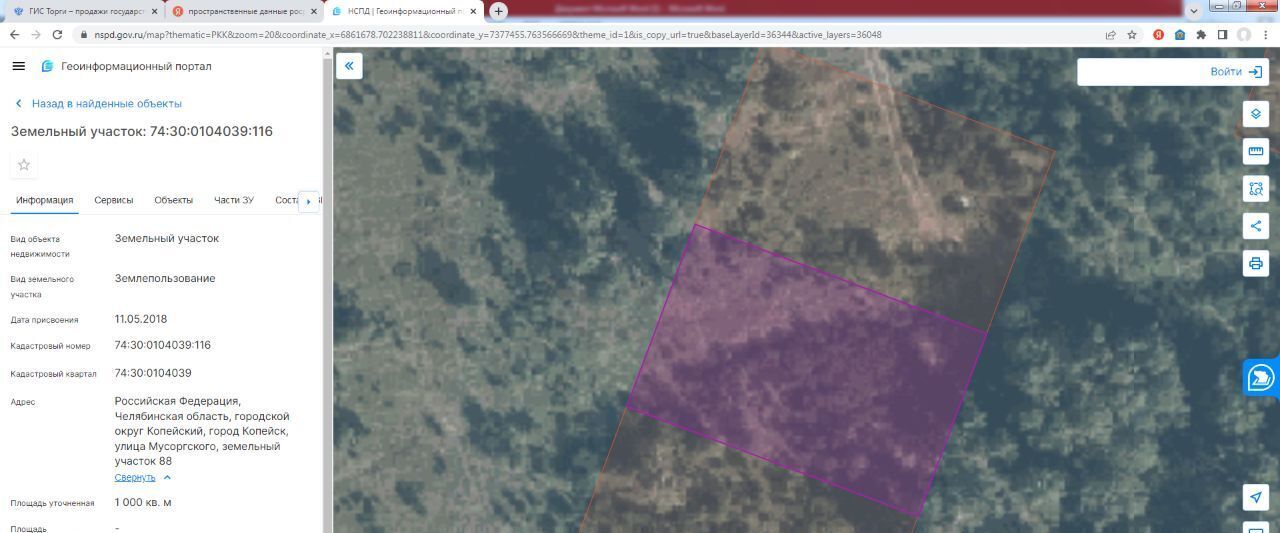Close the НСПД Геоинформационный tab
Screen dimensions: 1280x533
473,11
